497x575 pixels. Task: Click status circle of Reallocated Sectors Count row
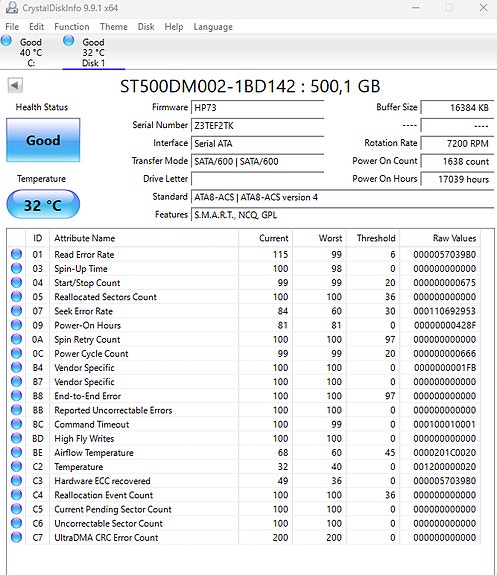(17, 297)
